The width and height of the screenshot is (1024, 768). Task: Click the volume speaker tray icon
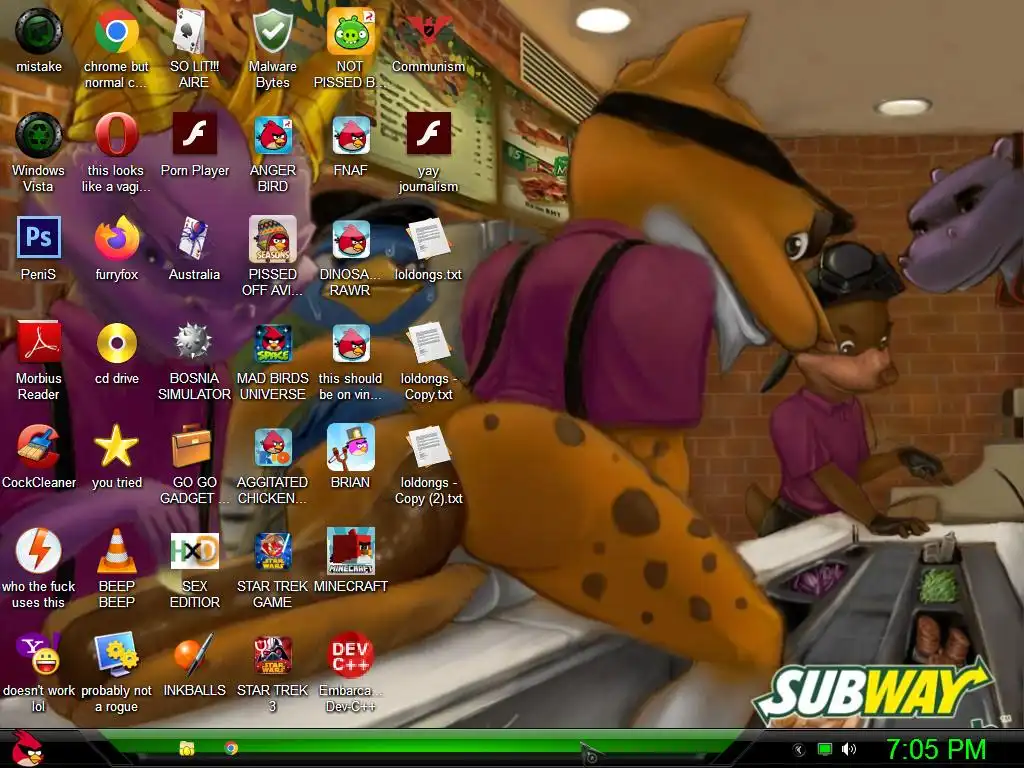[848, 749]
